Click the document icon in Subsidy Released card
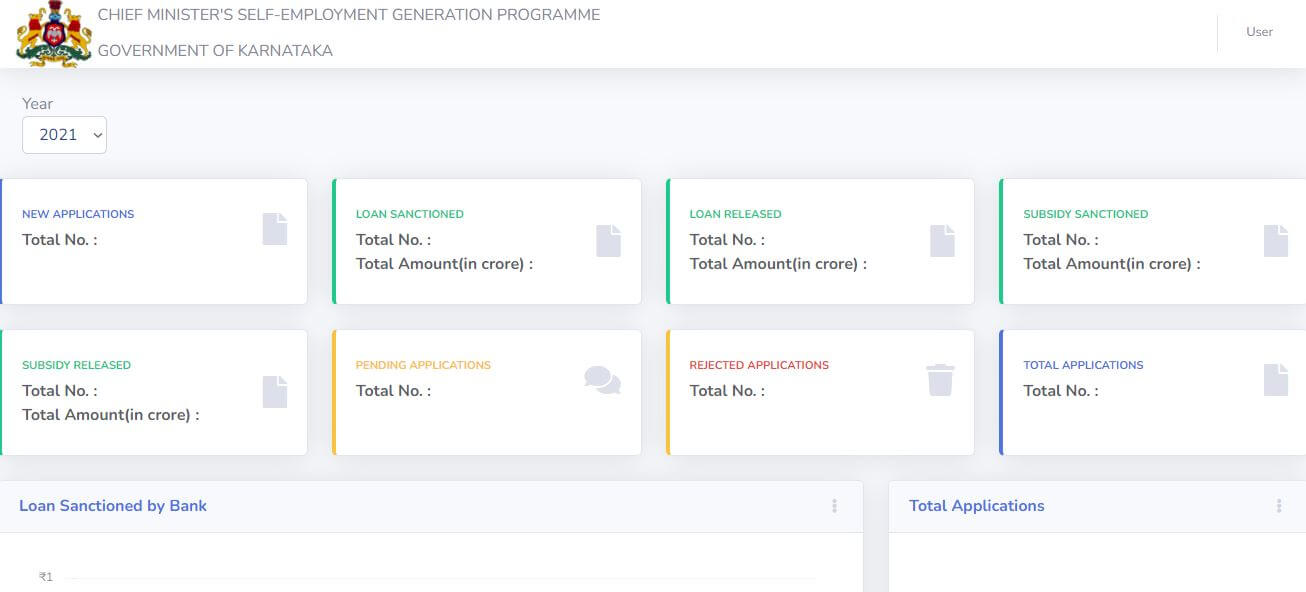The height and width of the screenshot is (592, 1306). coord(275,391)
